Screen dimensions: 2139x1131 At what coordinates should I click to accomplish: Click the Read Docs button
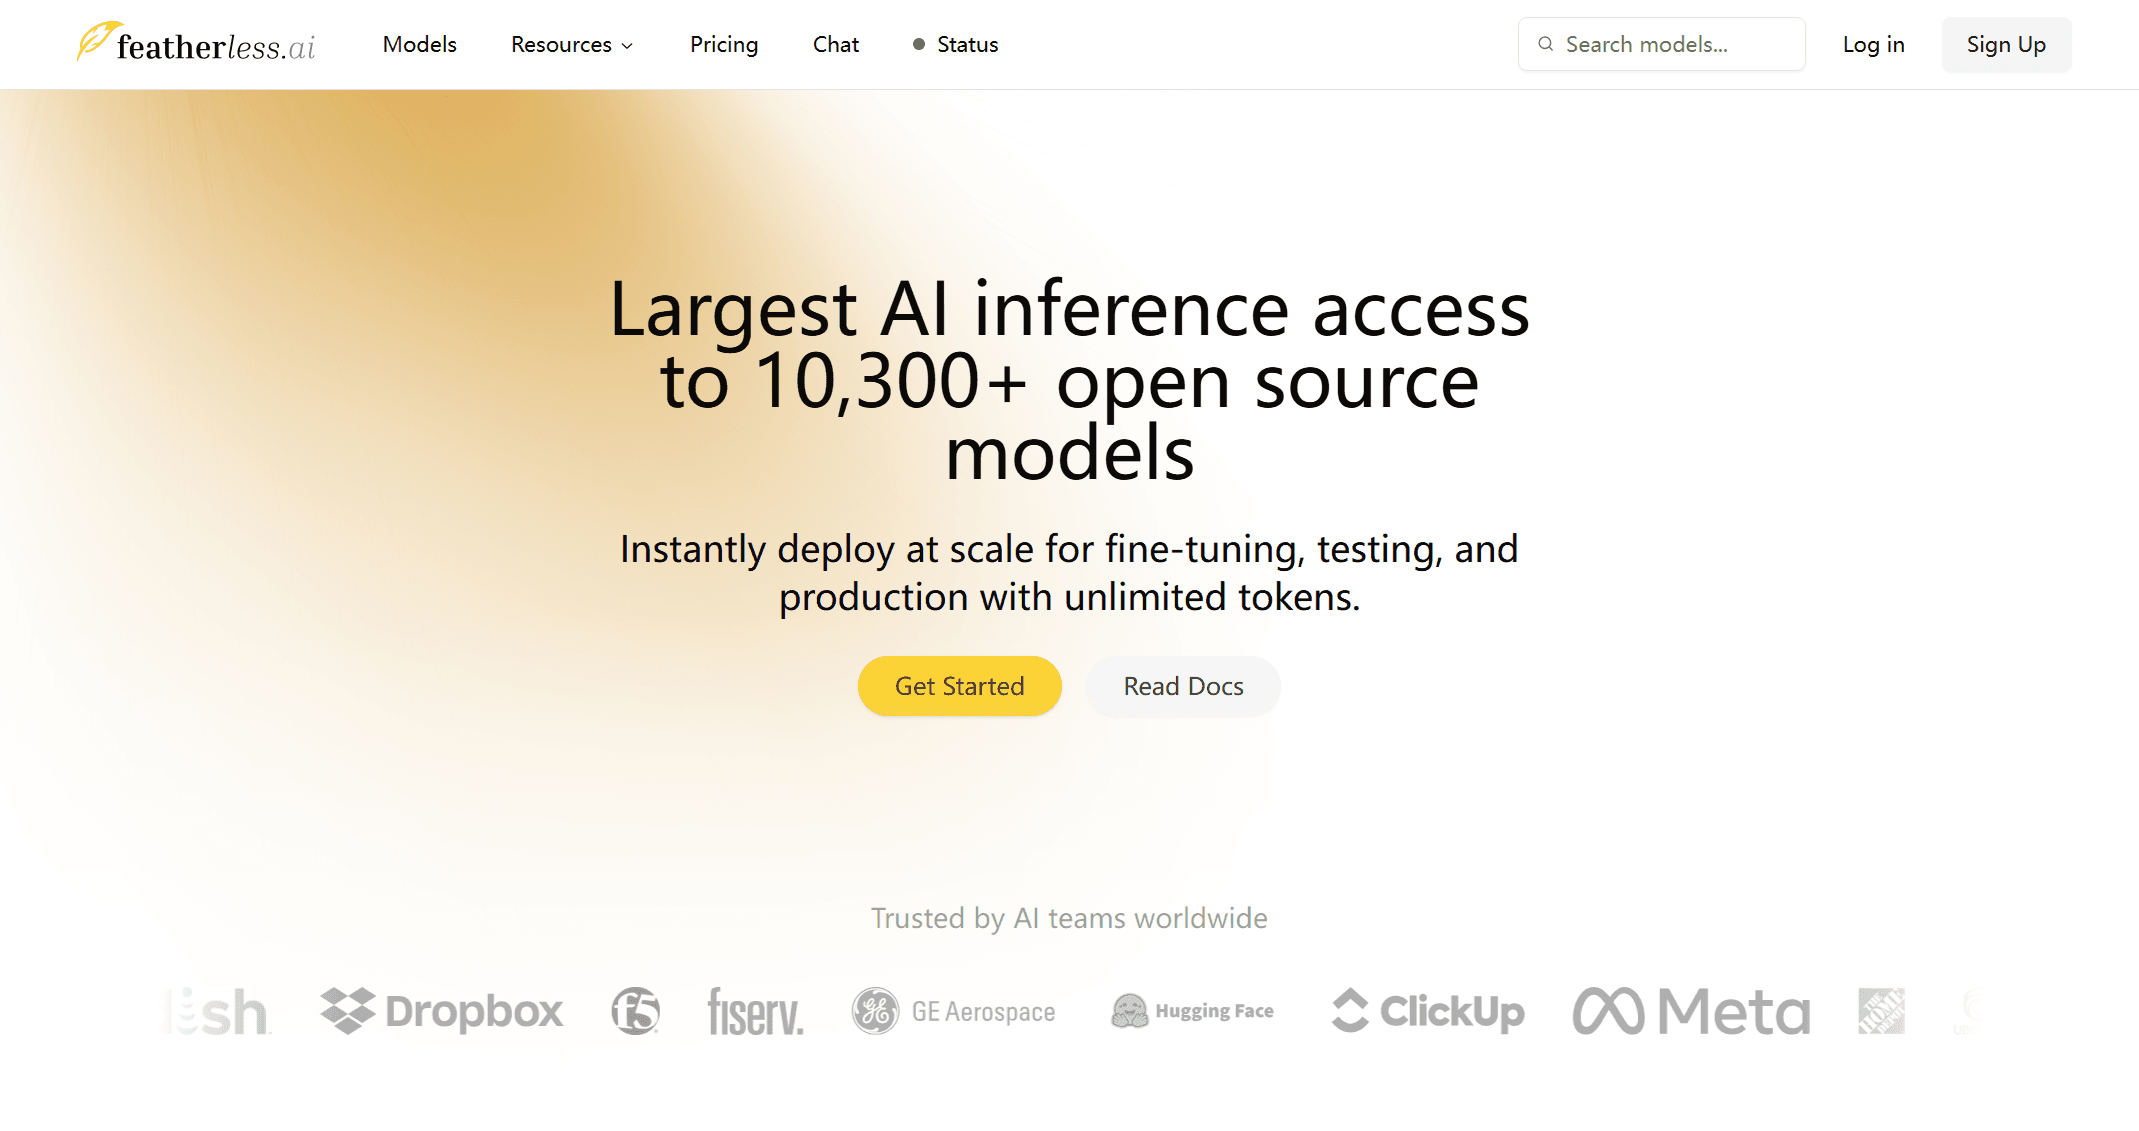click(x=1183, y=686)
